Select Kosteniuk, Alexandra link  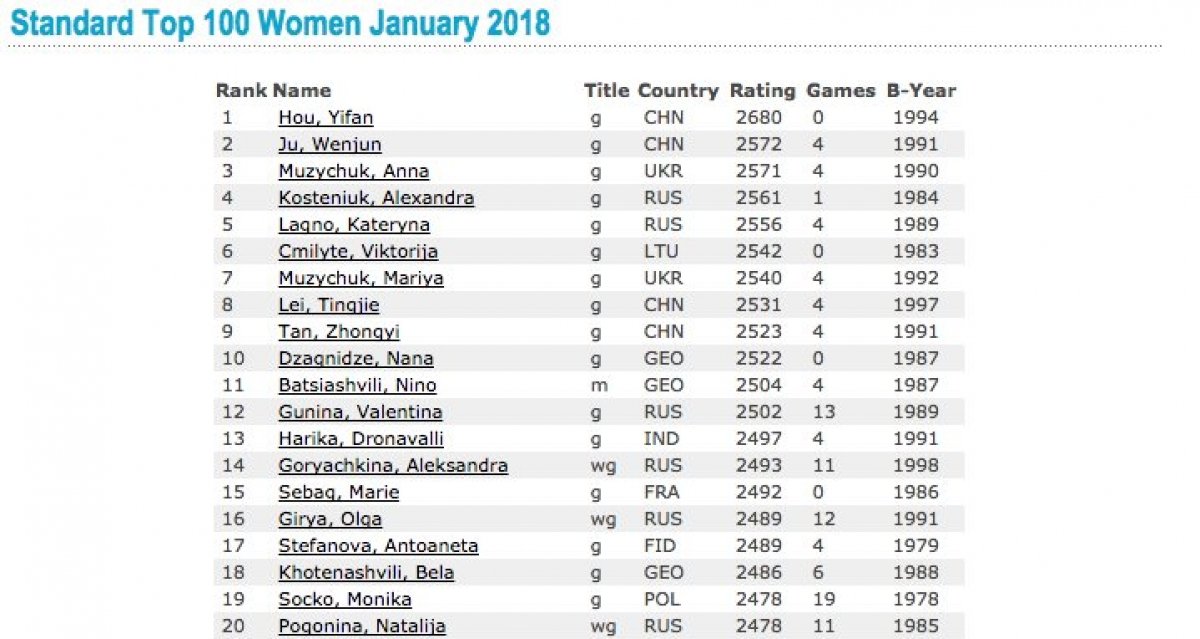[376, 198]
